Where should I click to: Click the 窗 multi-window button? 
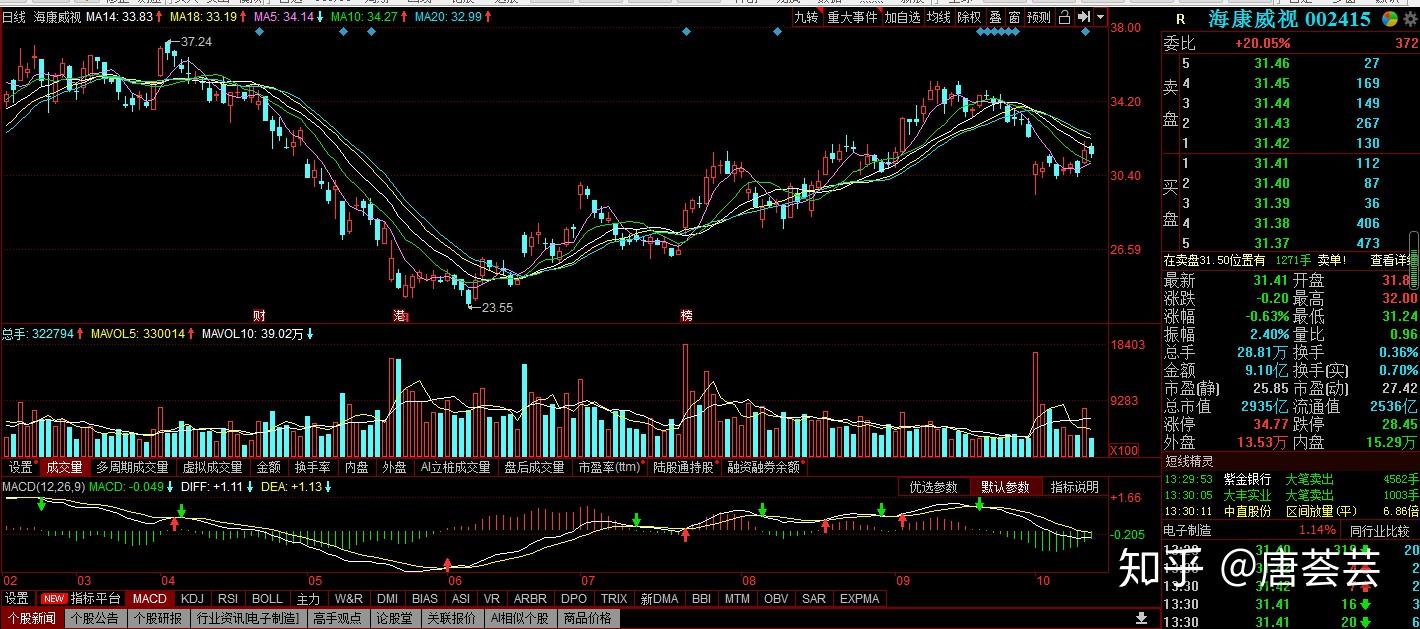tap(1014, 17)
